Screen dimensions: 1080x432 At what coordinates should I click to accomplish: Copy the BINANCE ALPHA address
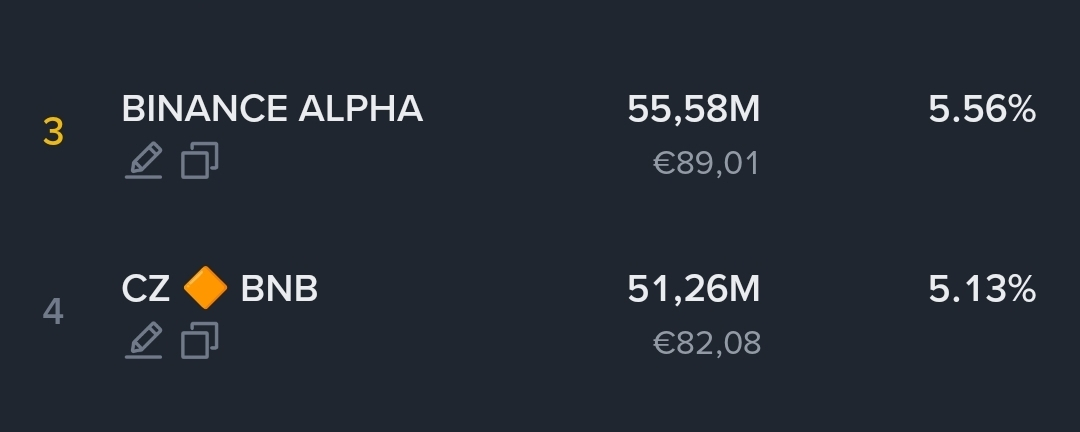(200, 161)
